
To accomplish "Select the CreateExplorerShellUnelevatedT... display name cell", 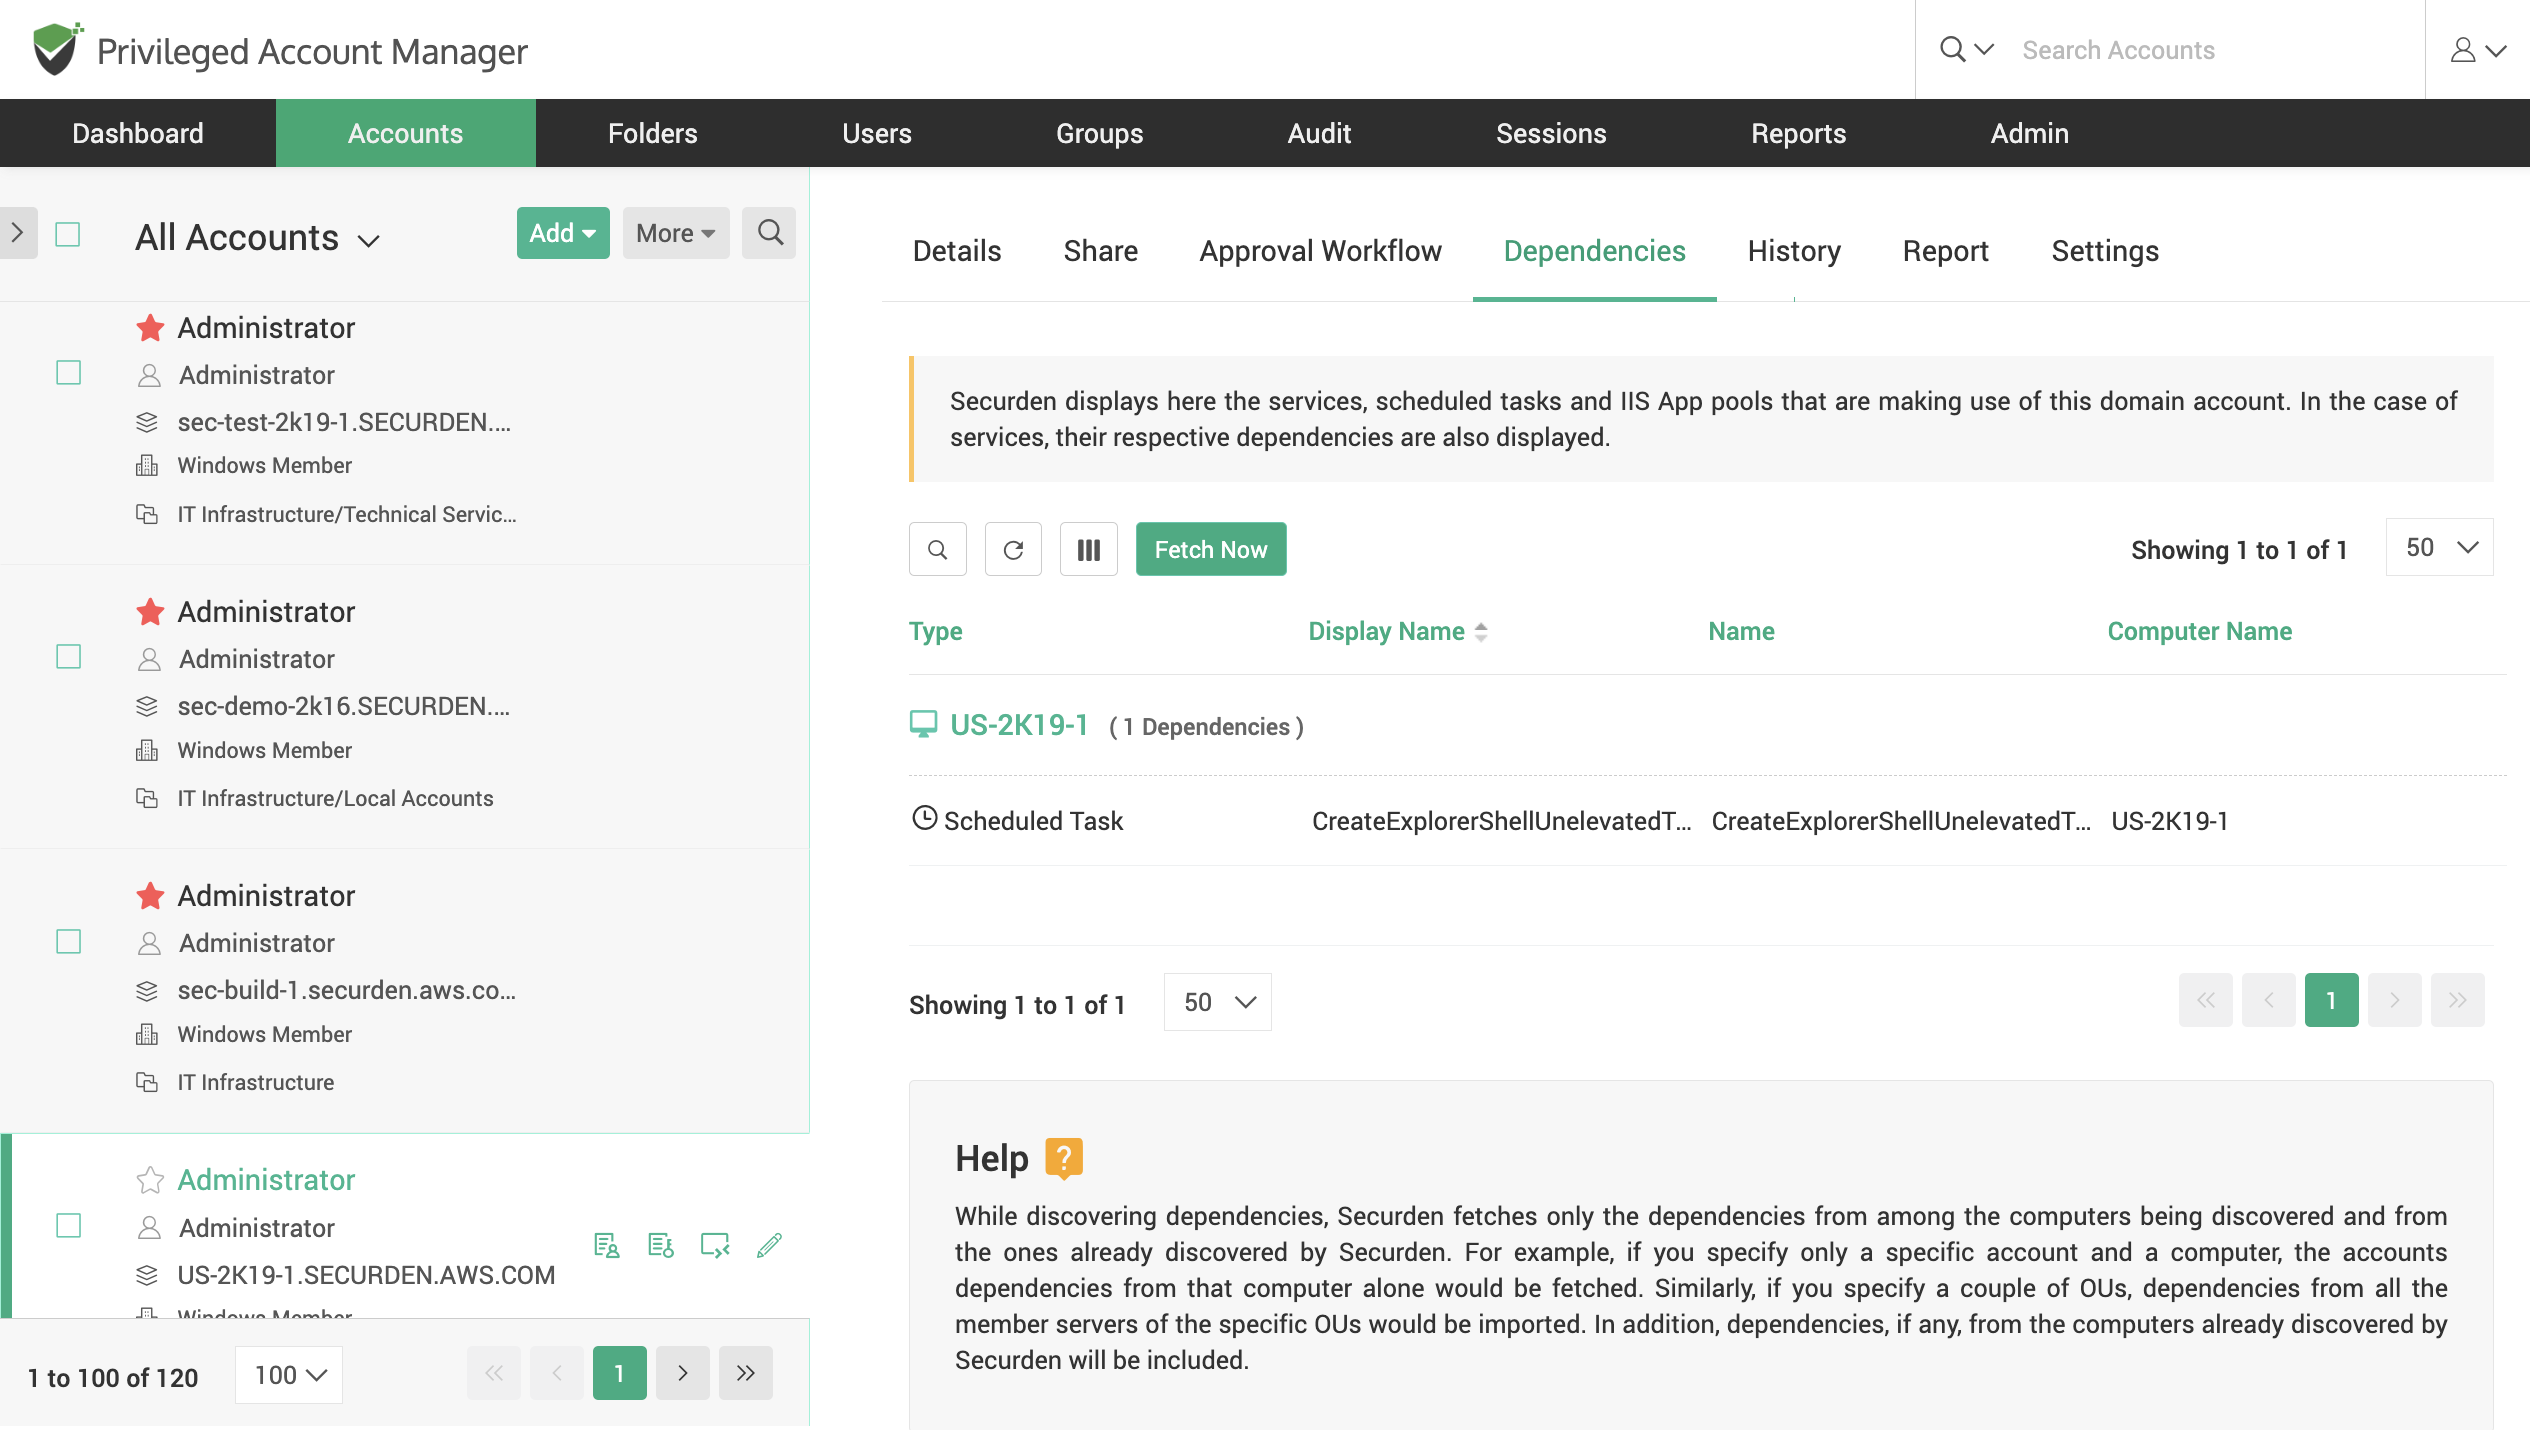I will [1501, 821].
